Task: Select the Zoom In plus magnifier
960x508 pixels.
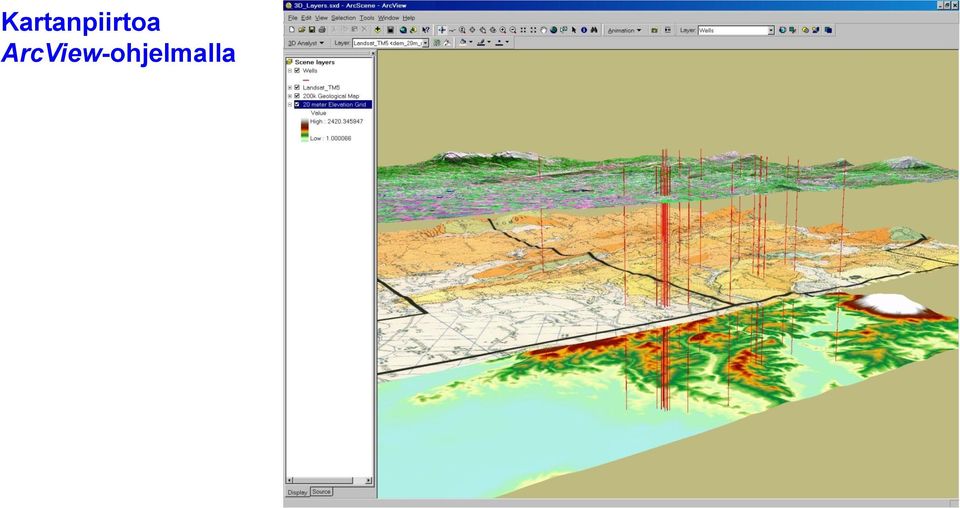Action: click(x=503, y=29)
